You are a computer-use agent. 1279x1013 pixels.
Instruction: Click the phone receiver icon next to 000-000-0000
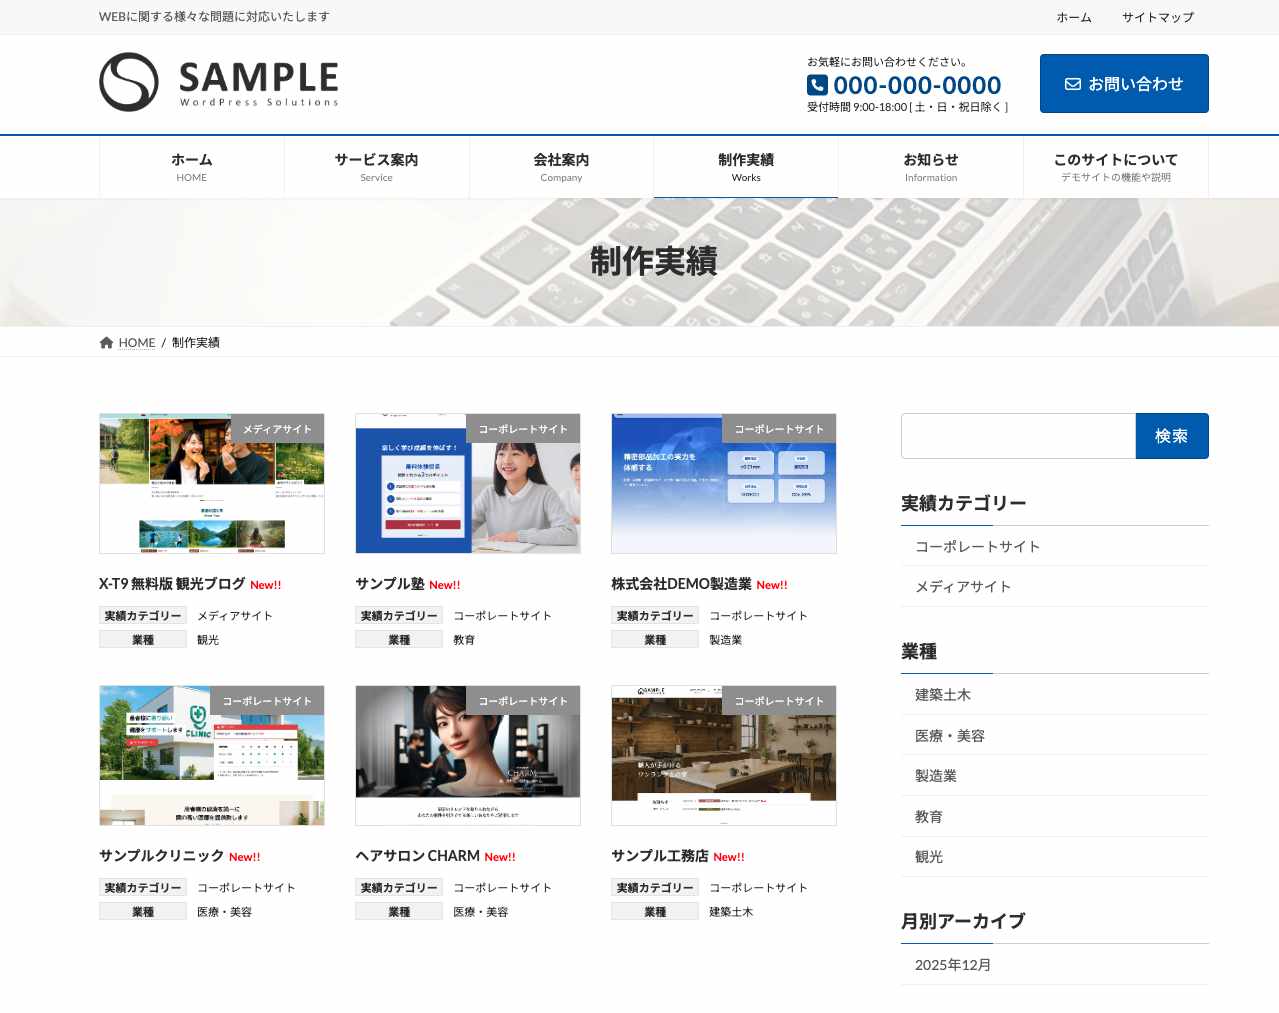click(x=816, y=85)
